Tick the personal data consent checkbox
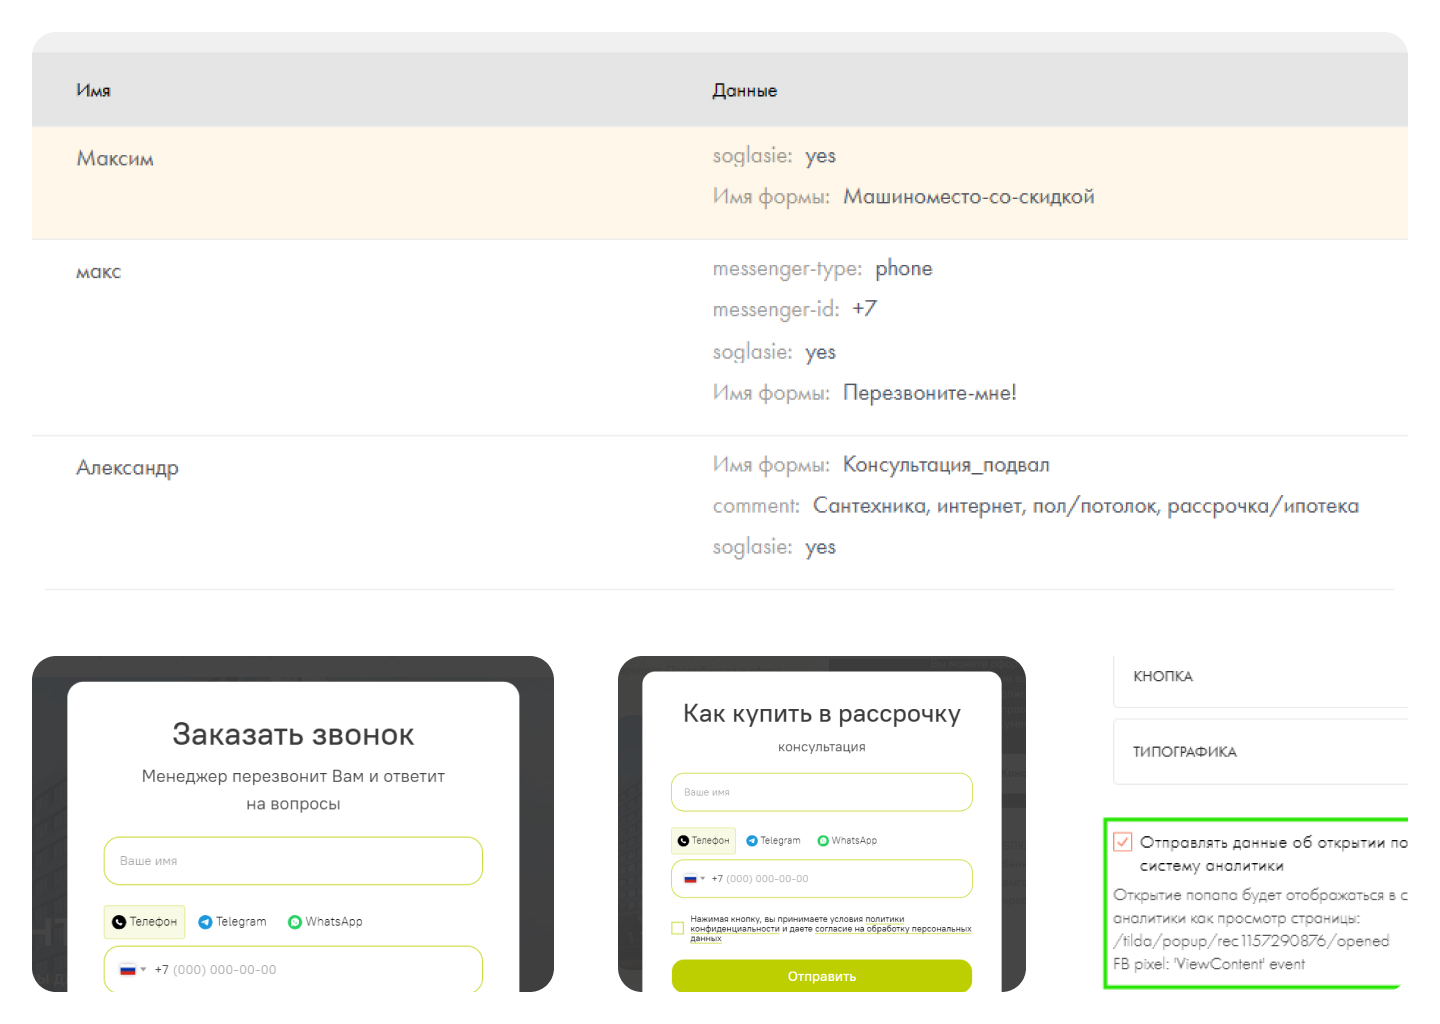Viewport: 1440px width, 1024px height. point(677,928)
